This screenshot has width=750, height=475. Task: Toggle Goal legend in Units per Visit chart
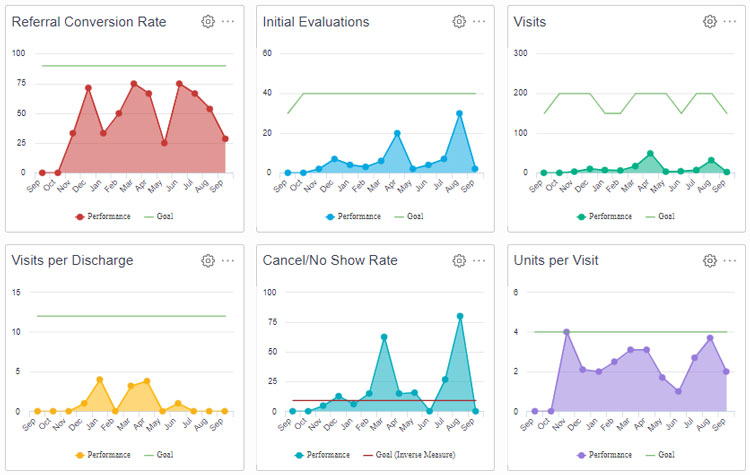[660, 454]
